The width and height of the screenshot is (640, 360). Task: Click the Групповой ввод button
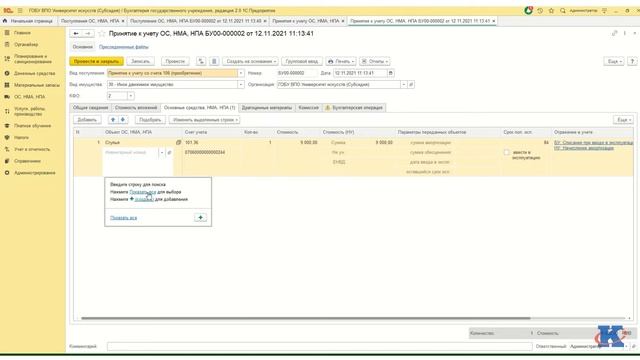pyautogui.click(x=302, y=61)
